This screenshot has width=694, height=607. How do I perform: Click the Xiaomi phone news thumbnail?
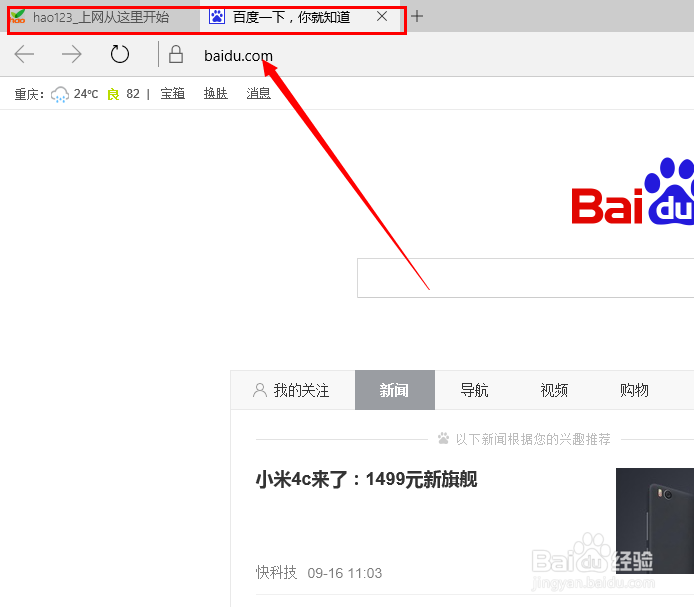[655, 521]
